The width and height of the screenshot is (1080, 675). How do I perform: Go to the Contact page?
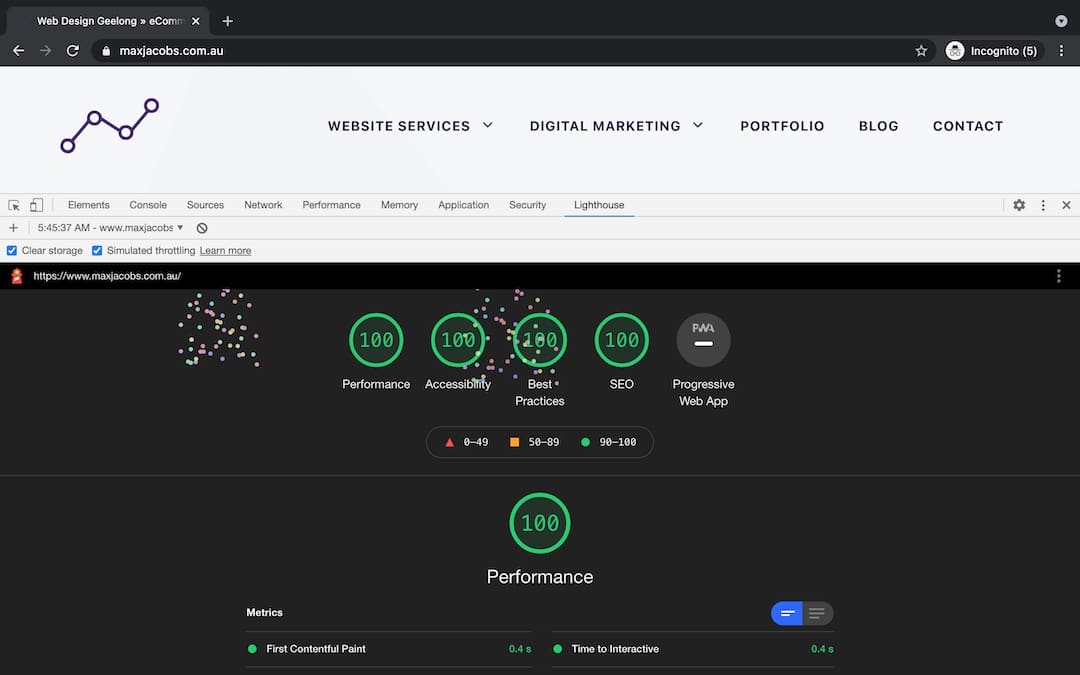(968, 126)
